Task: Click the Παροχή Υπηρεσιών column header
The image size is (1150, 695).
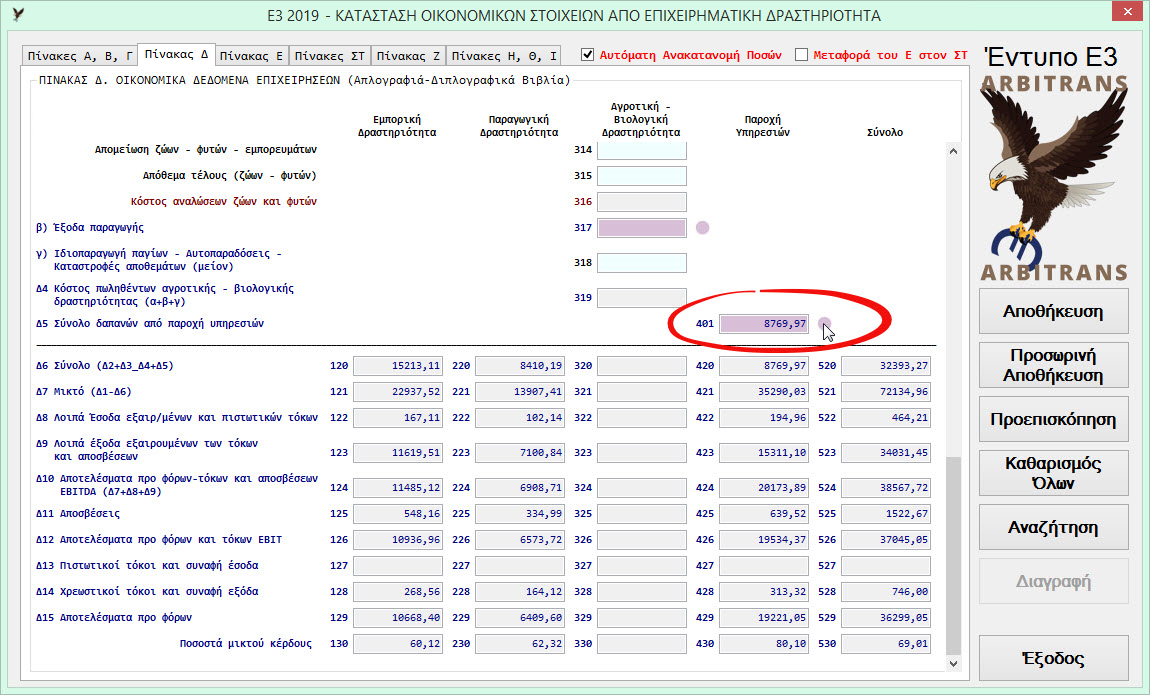Action: tap(763, 126)
